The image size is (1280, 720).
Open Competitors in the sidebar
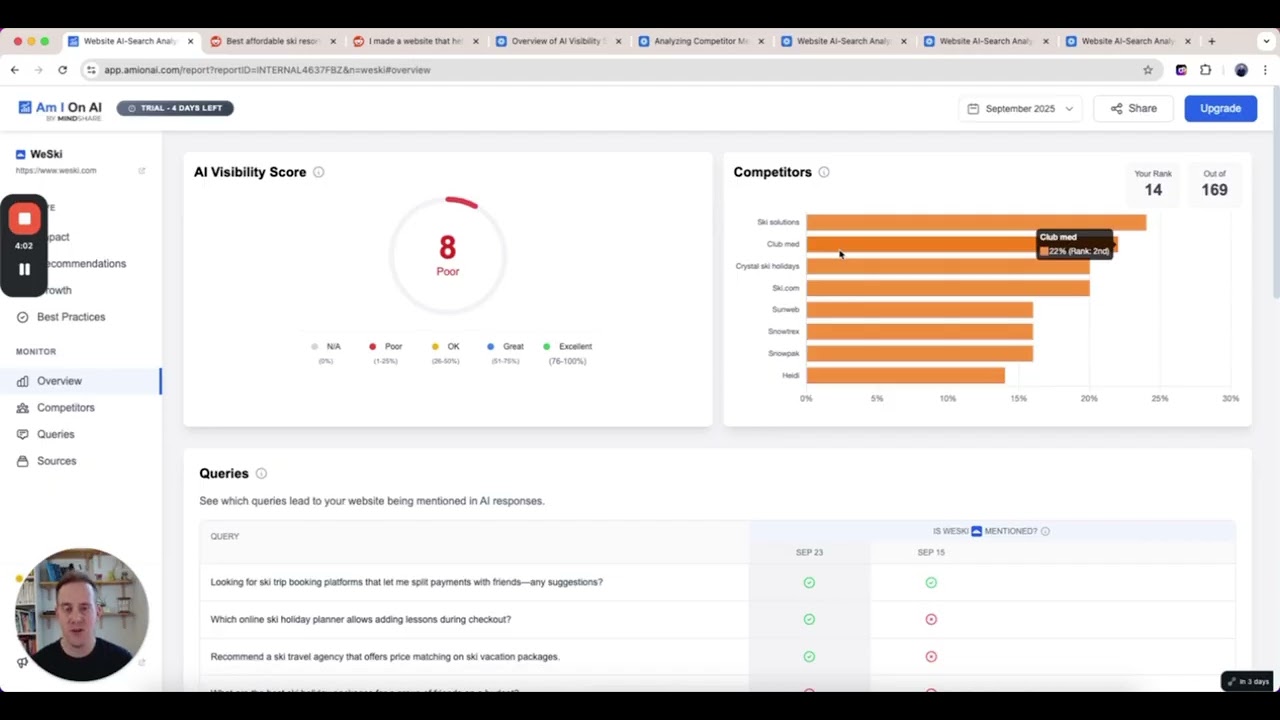point(66,408)
